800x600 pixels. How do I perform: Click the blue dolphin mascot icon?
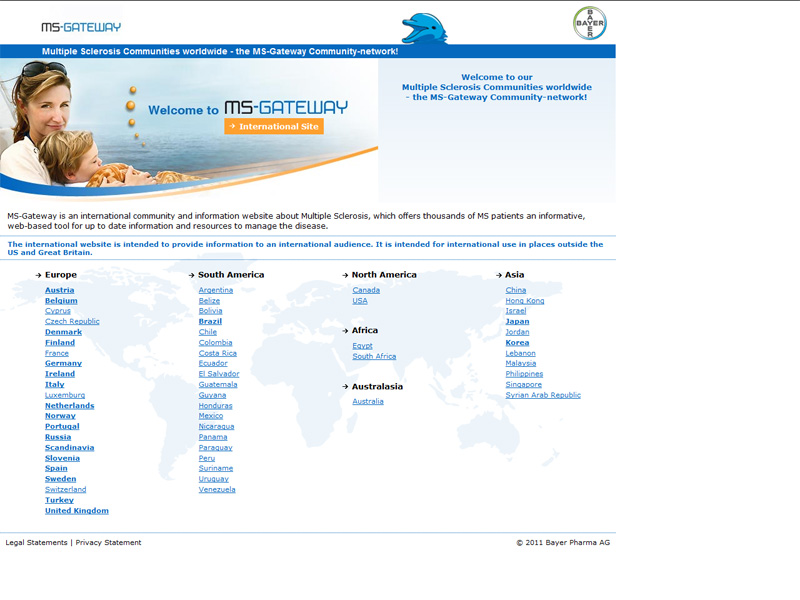coord(424,29)
